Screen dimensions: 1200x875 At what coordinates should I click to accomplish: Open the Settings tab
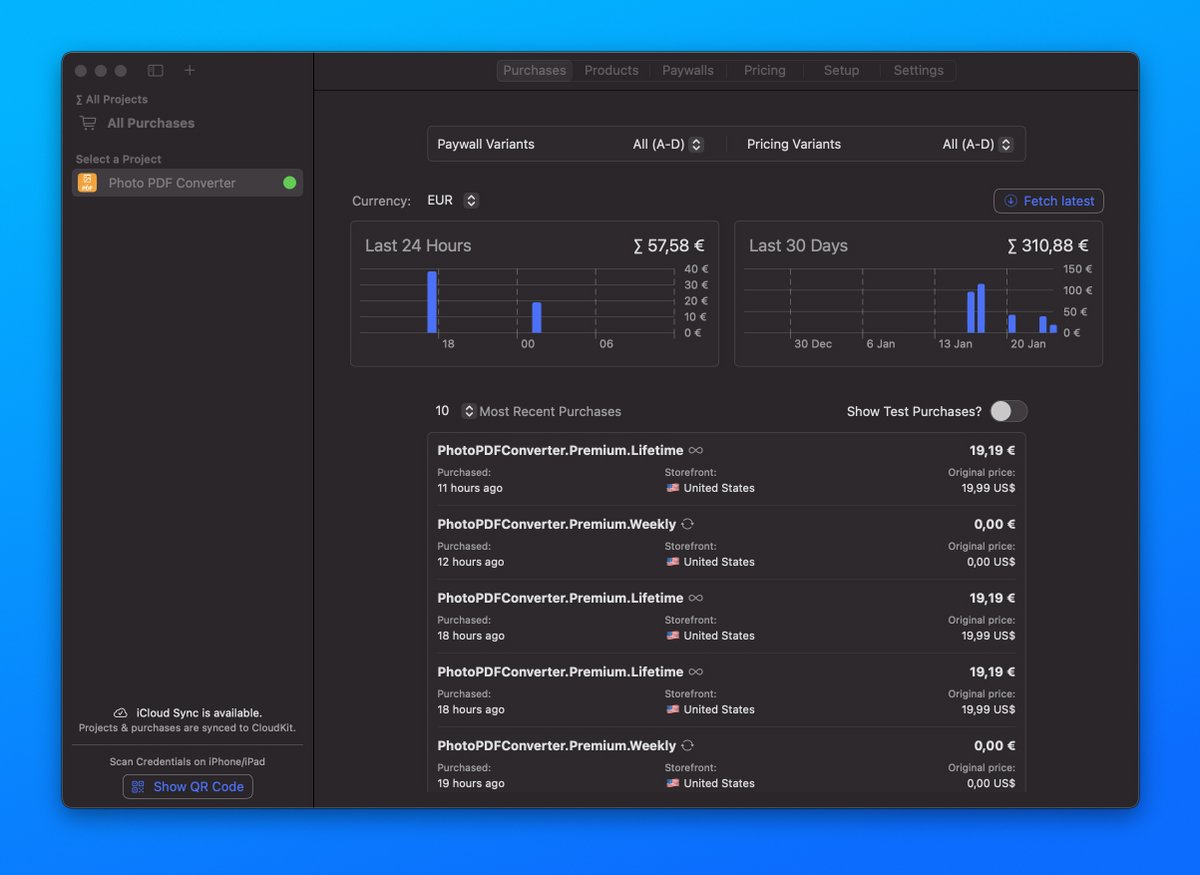[918, 70]
